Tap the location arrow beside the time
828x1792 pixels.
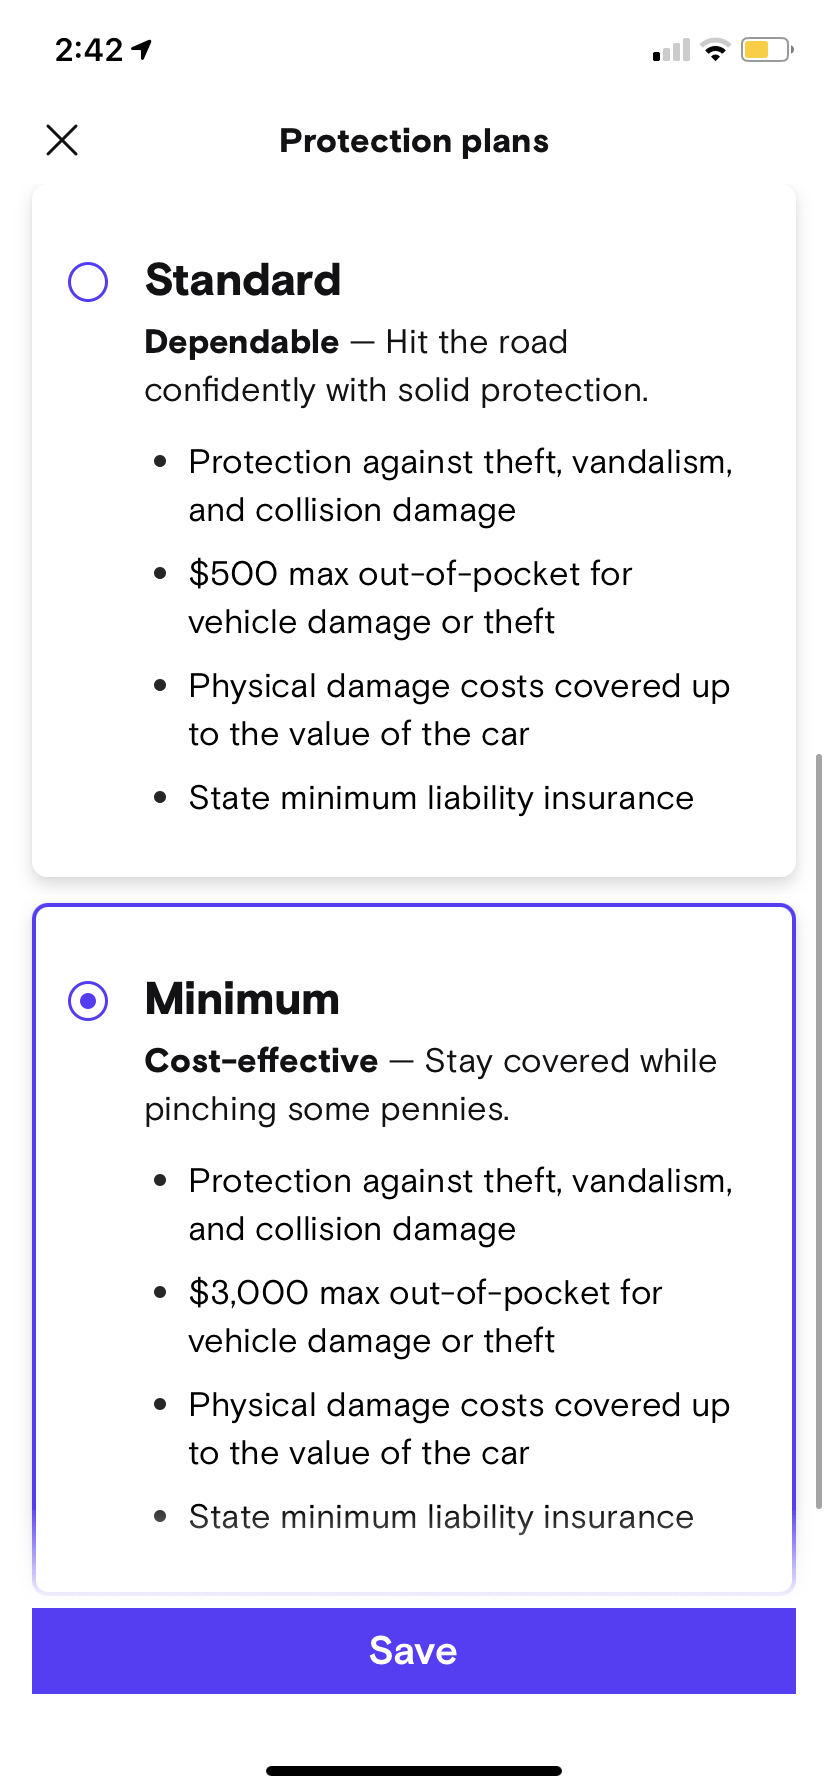tap(142, 49)
